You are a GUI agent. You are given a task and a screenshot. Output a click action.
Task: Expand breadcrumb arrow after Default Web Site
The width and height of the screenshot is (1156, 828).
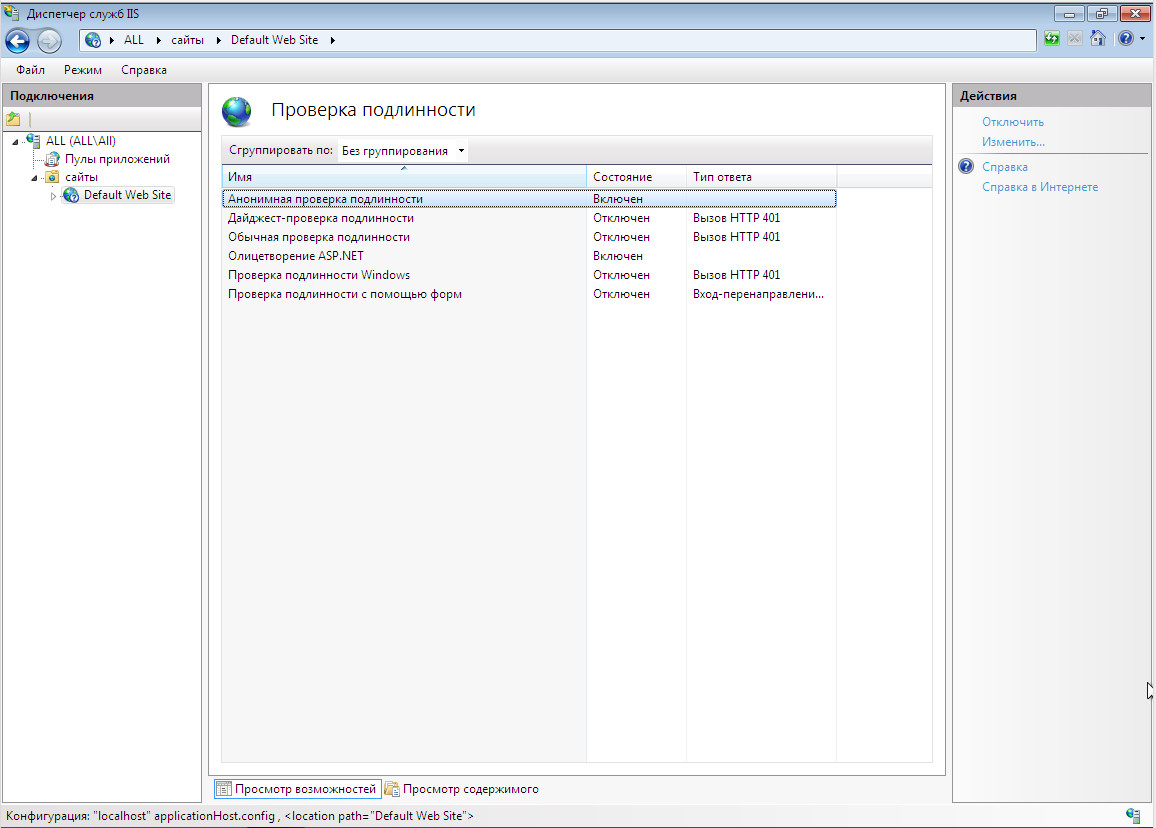point(332,40)
